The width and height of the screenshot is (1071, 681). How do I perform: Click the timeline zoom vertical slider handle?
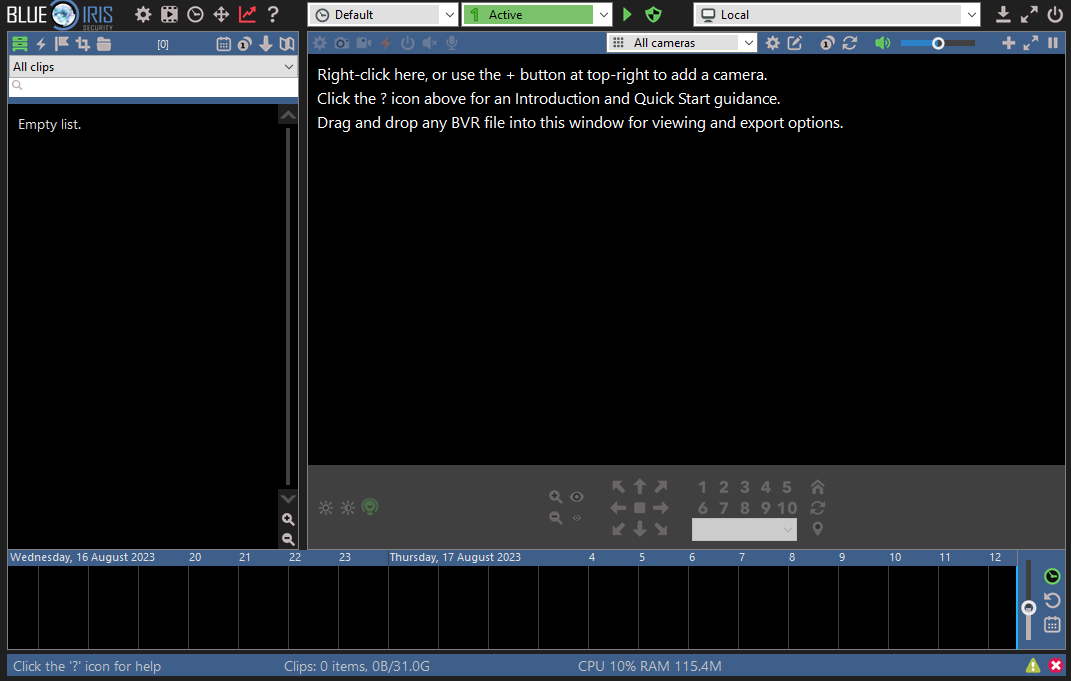[x=1029, y=607]
